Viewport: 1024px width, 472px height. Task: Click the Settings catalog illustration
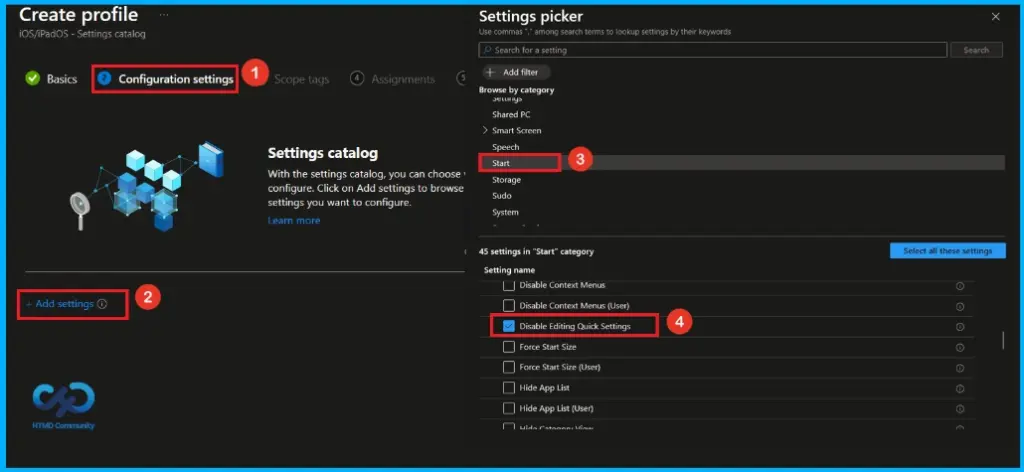[x=147, y=186]
